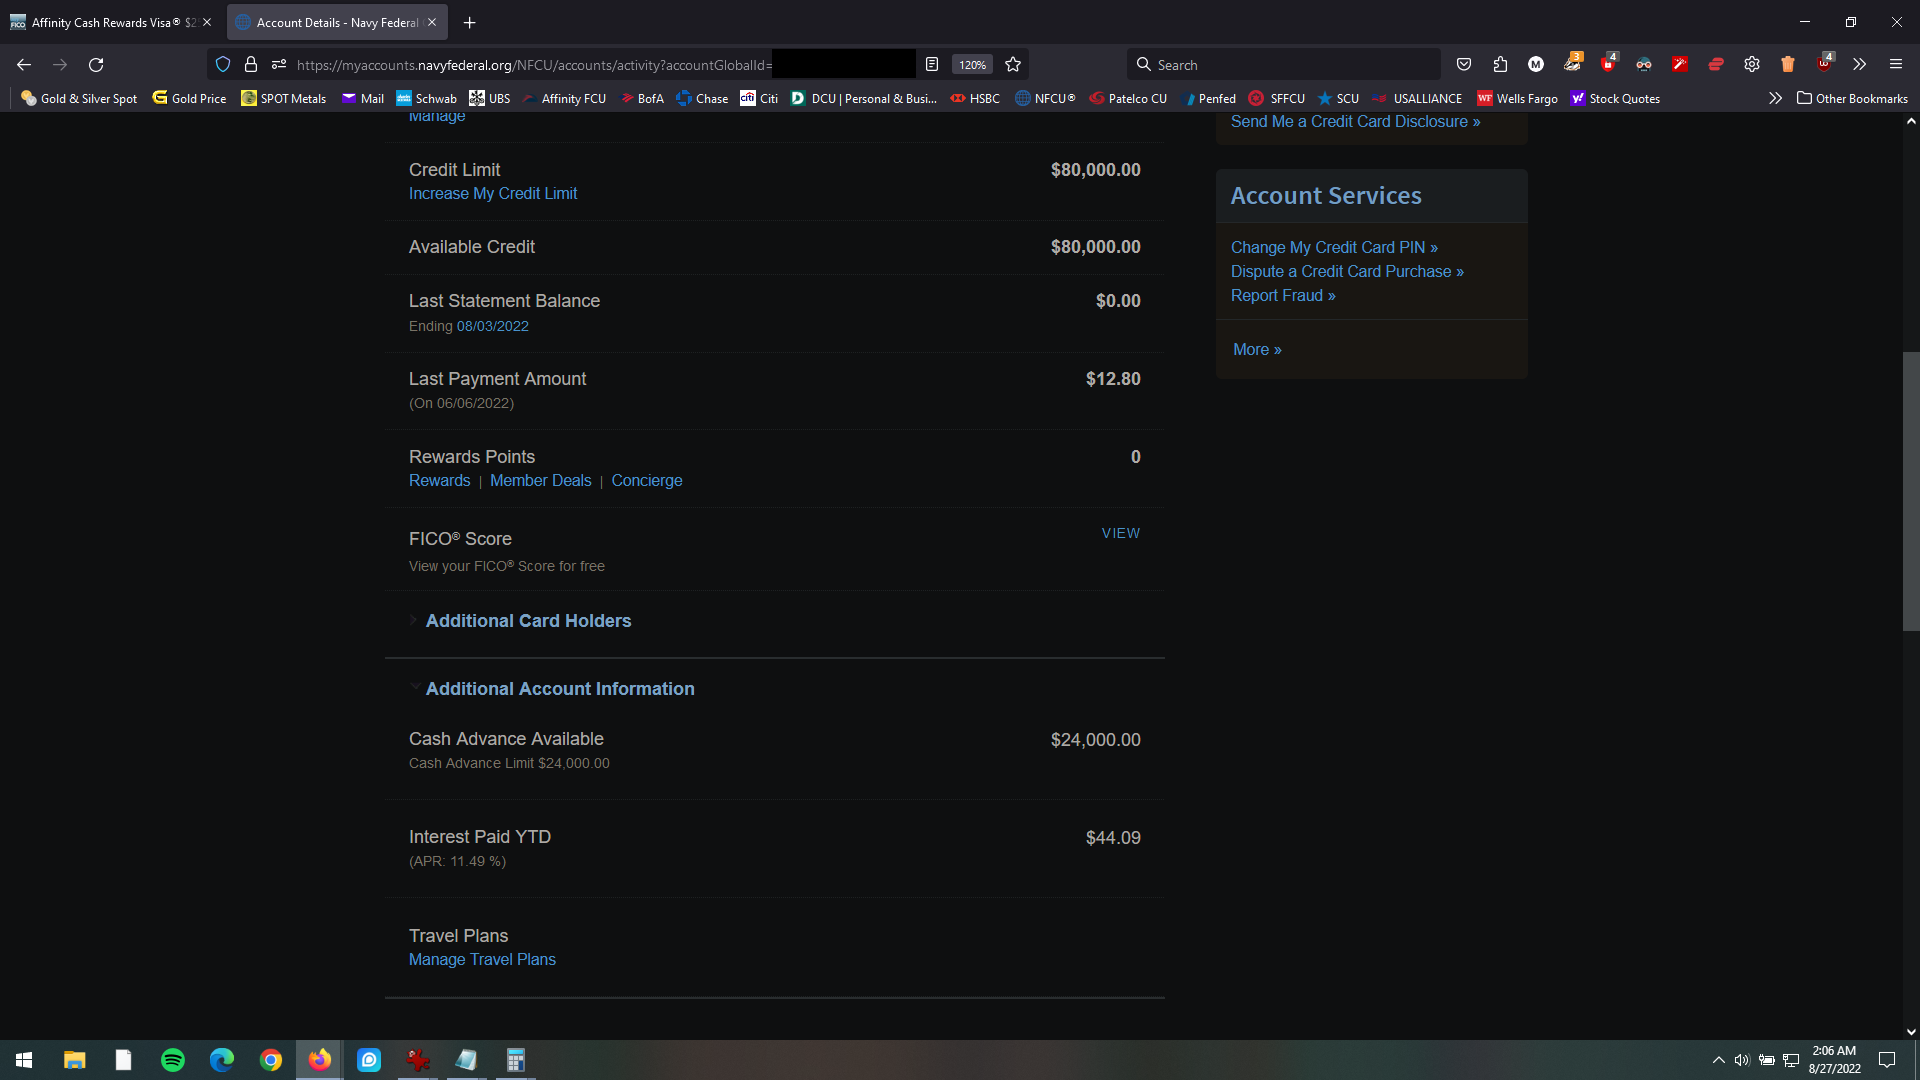Image resolution: width=1920 pixels, height=1080 pixels.
Task: Launch Chrome from taskbar
Action: [x=271, y=1060]
